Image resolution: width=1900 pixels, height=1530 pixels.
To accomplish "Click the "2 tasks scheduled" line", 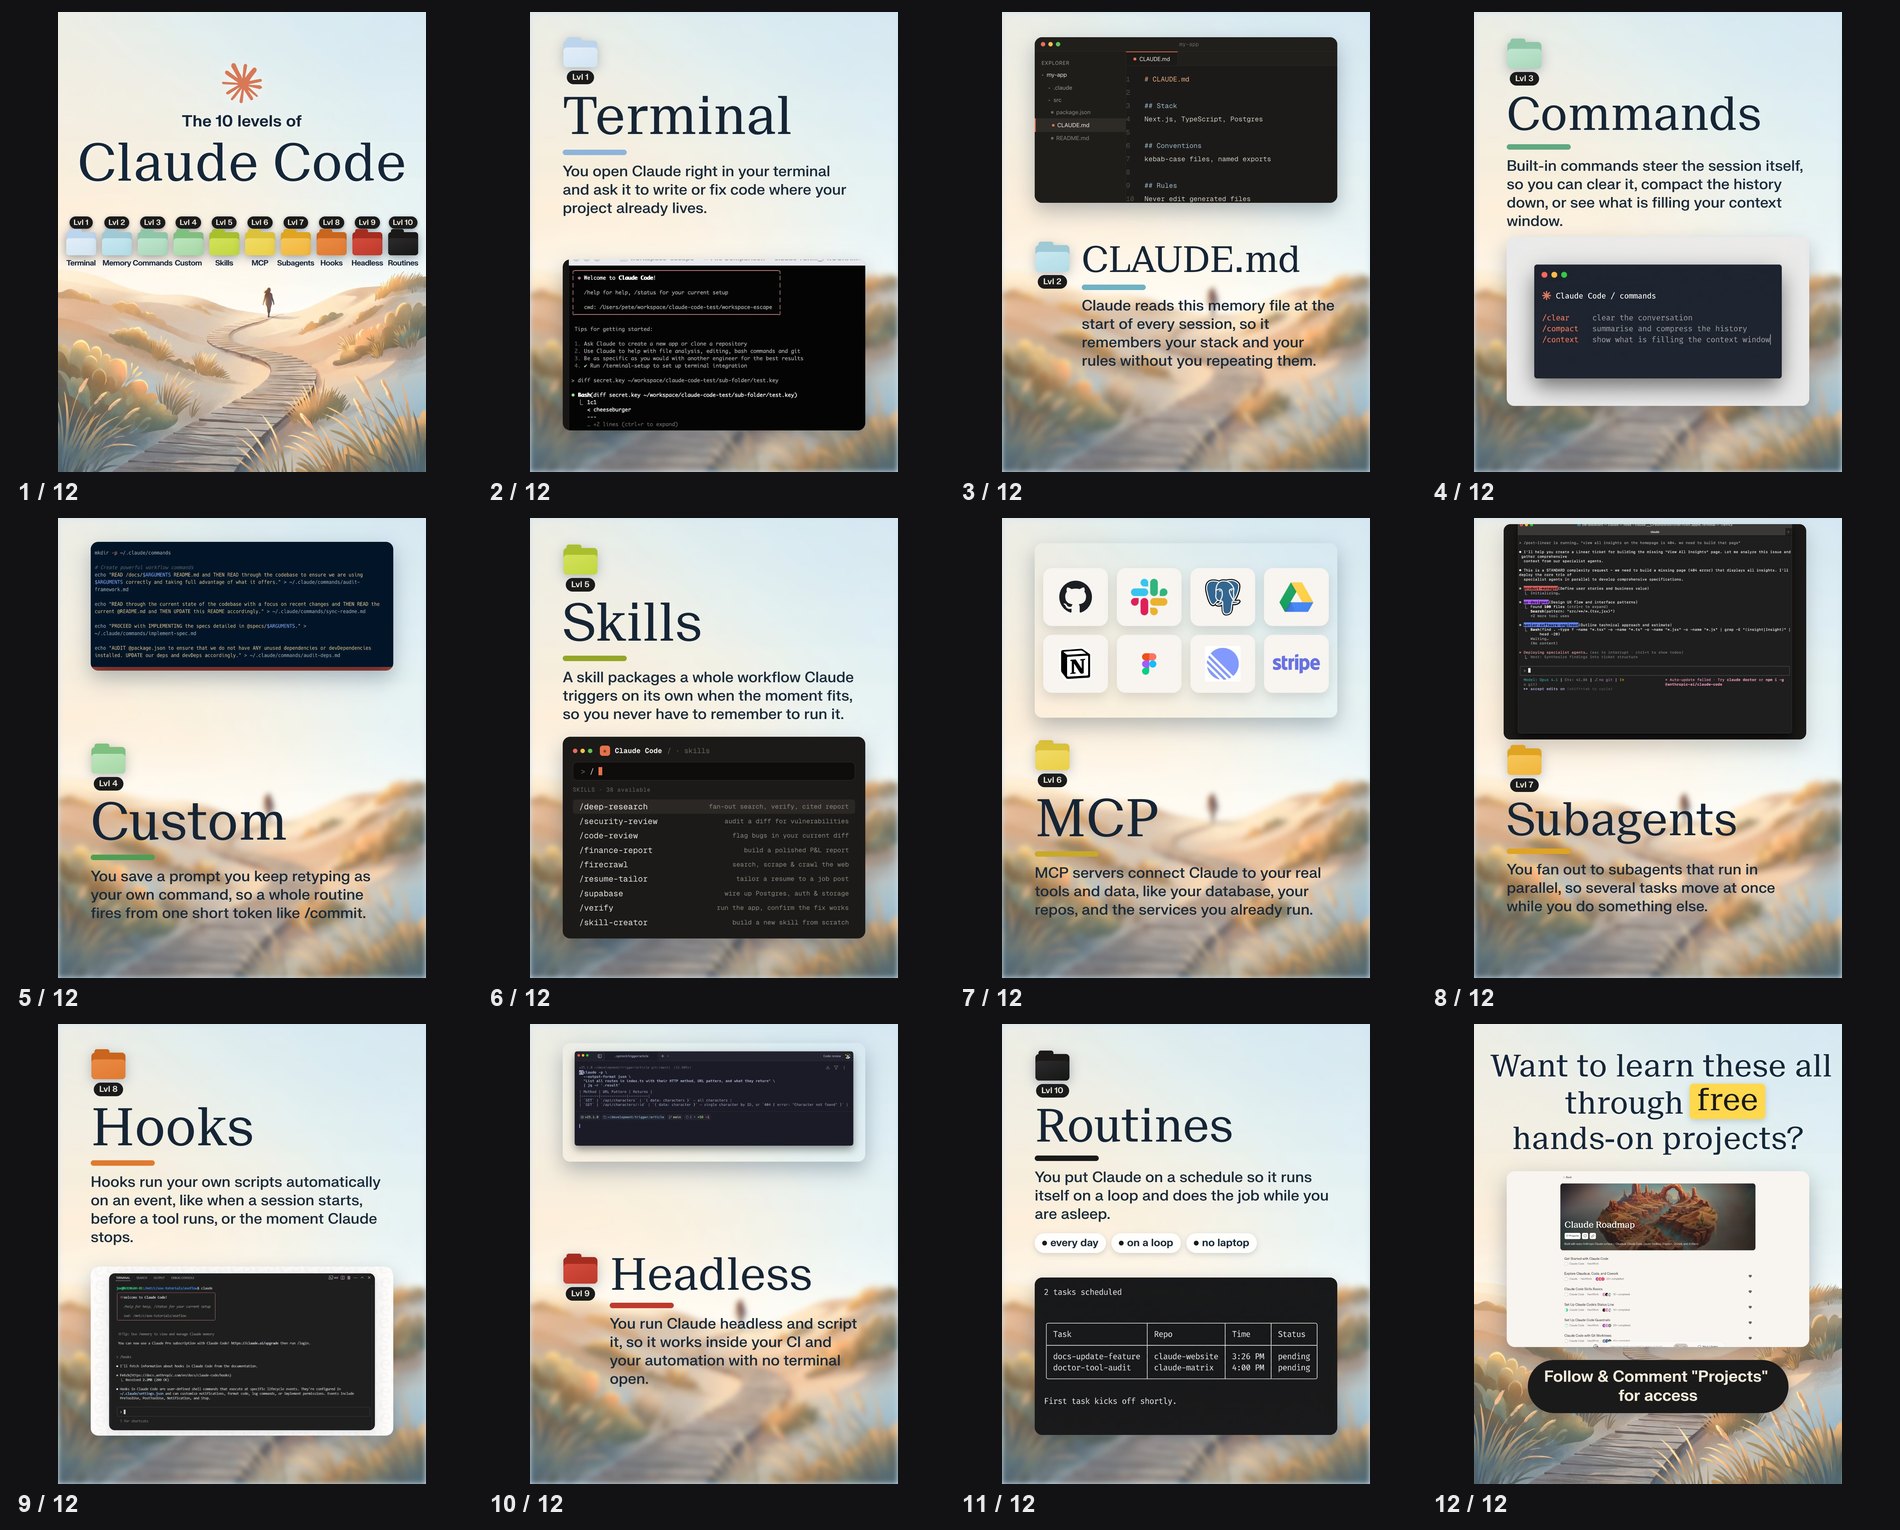I will click(1082, 1292).
